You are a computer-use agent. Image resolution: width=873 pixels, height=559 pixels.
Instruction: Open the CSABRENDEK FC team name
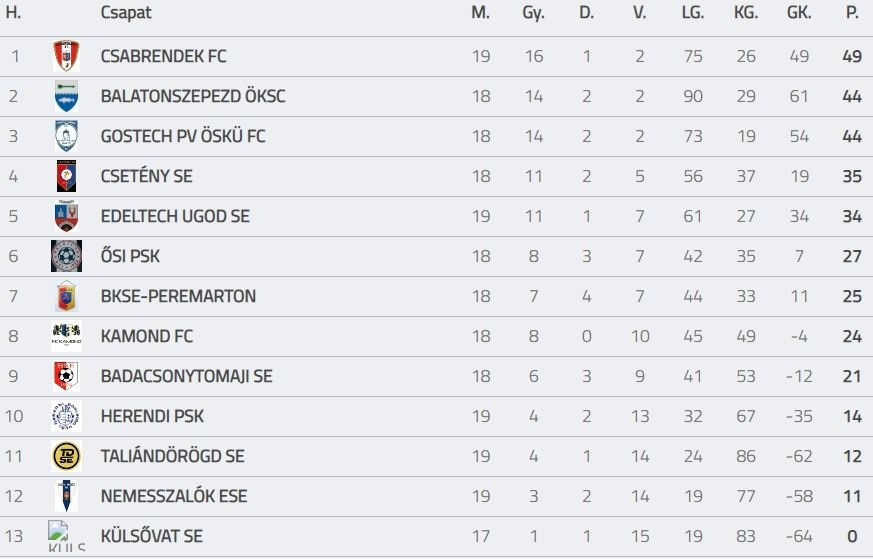click(163, 56)
